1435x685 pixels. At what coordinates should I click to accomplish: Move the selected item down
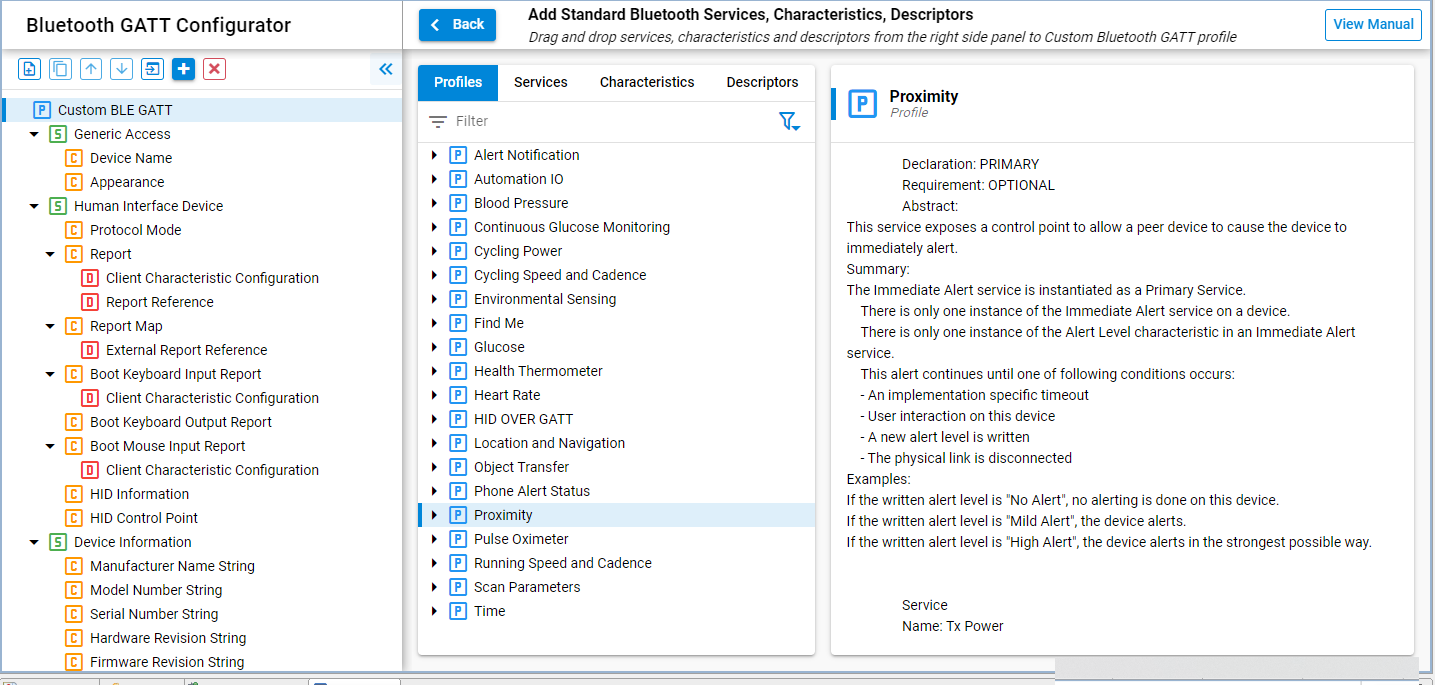119,68
